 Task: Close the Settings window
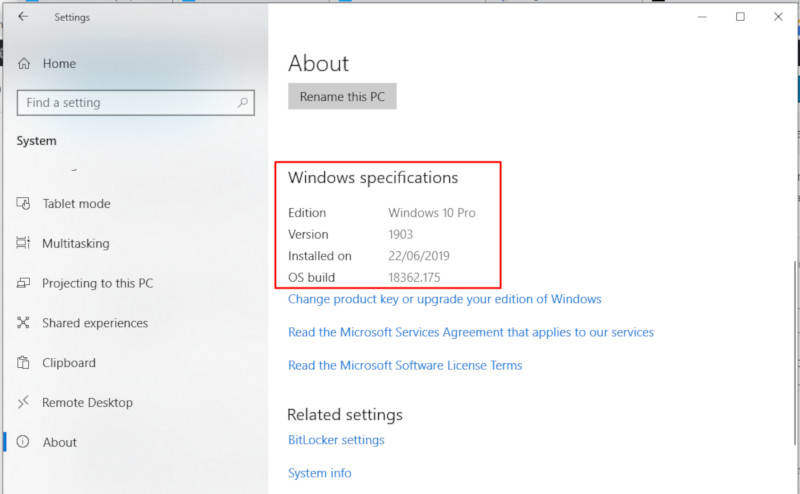778,17
